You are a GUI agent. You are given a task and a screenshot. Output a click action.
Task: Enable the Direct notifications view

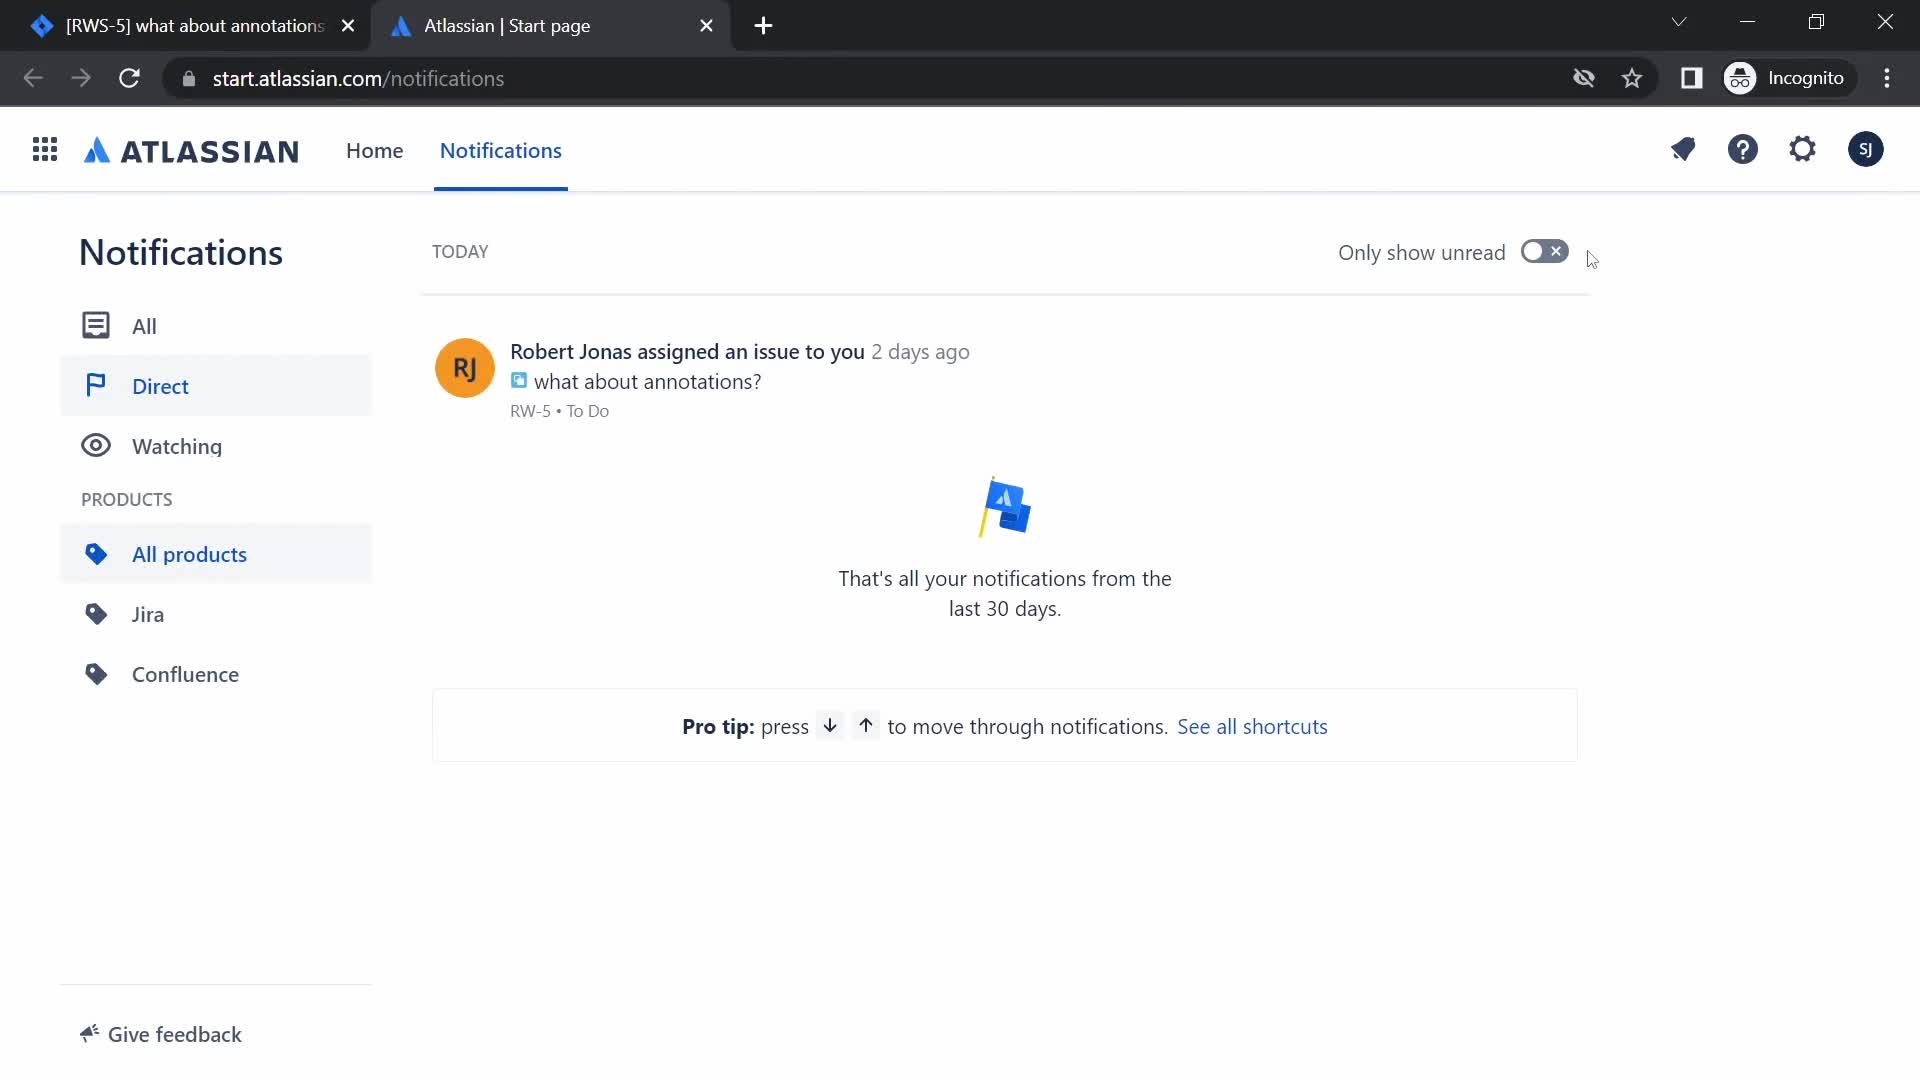coord(160,385)
